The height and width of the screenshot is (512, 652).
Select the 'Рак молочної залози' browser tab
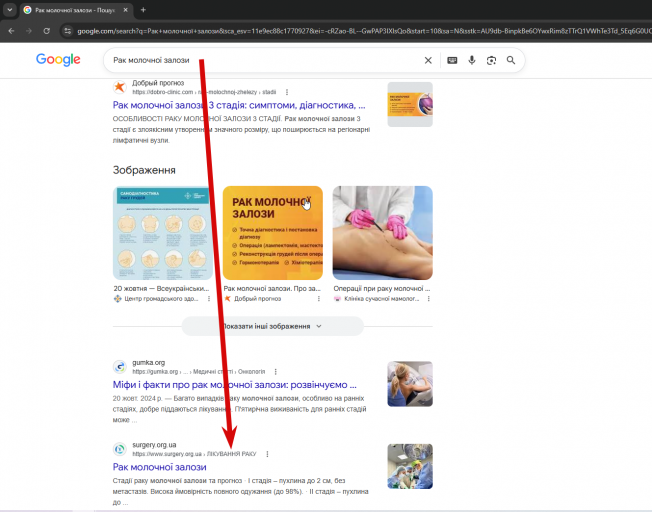point(76,10)
